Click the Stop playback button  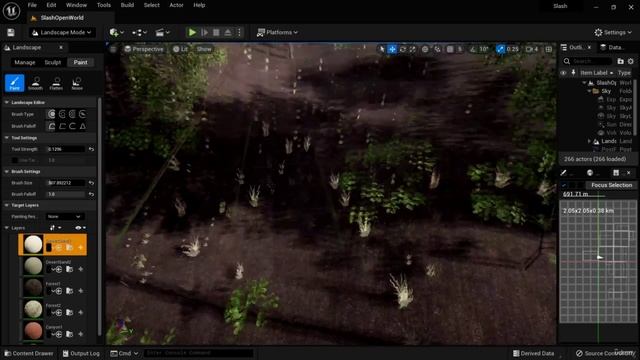[216, 32]
